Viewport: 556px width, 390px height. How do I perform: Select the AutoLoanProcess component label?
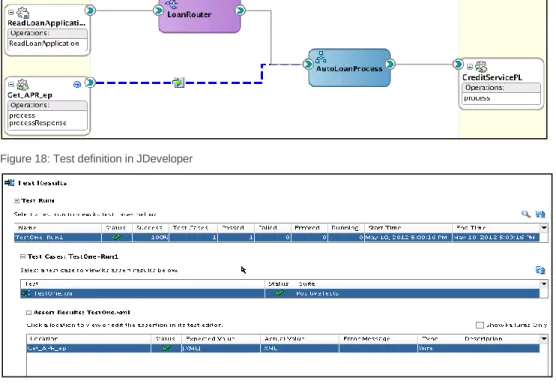pos(349,69)
